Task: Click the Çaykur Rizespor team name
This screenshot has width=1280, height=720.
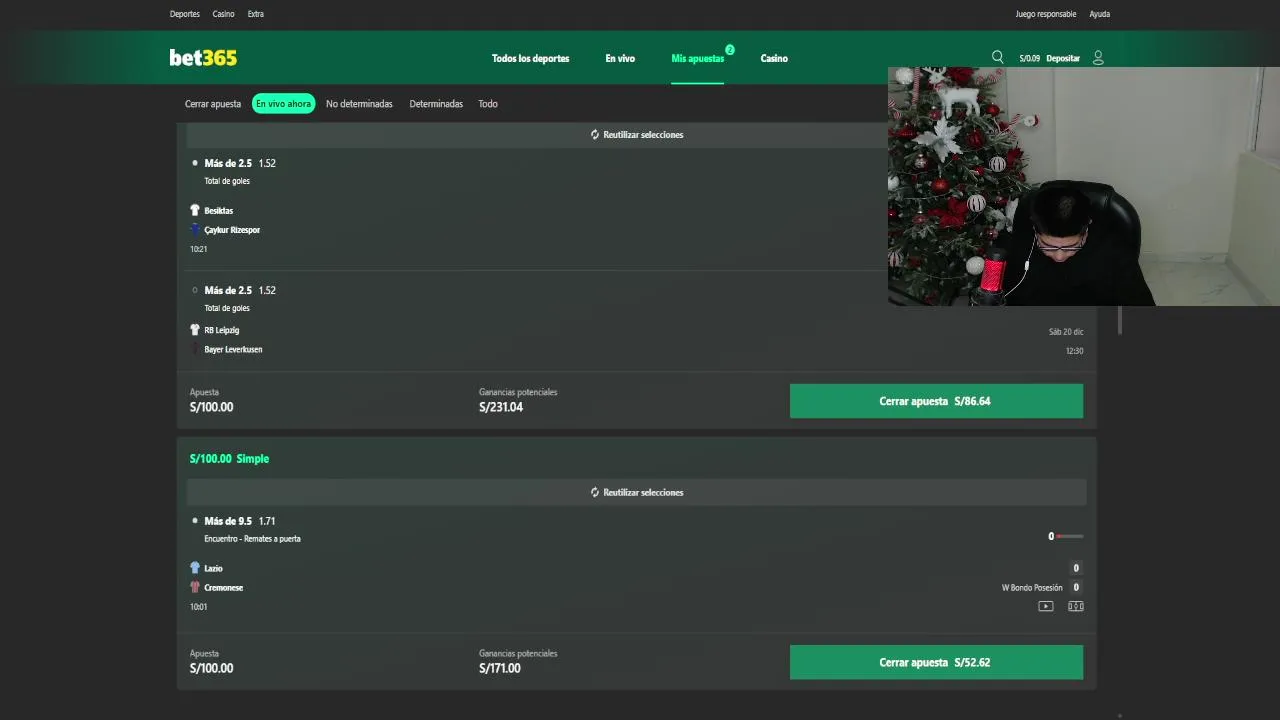Action: pos(232,230)
